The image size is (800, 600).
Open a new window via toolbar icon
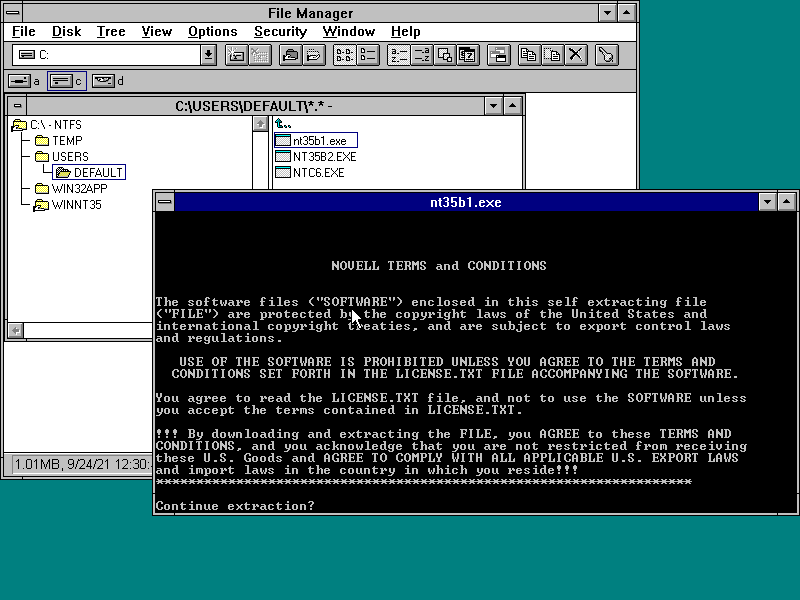(498, 55)
